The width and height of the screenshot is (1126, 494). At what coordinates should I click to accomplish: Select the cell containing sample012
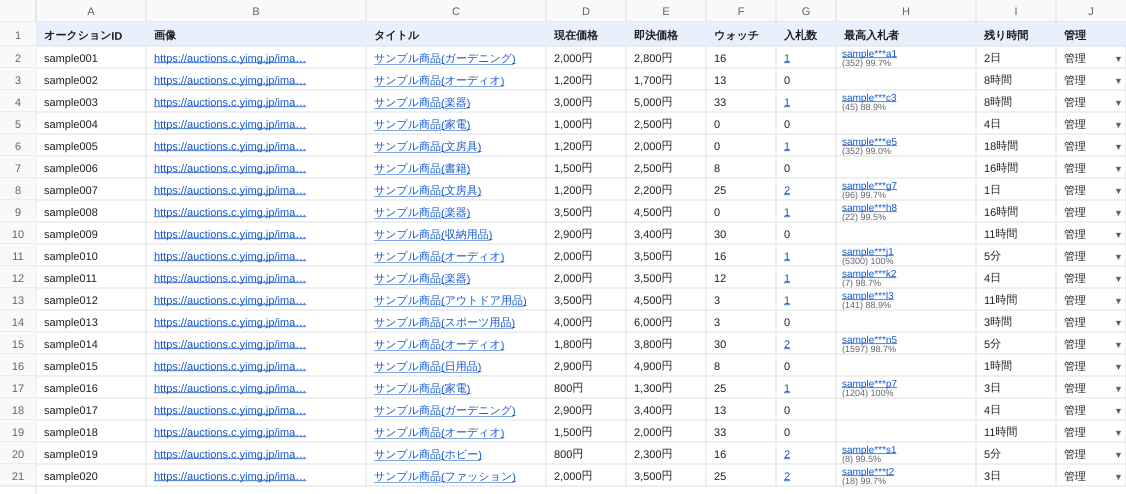[x=91, y=300]
